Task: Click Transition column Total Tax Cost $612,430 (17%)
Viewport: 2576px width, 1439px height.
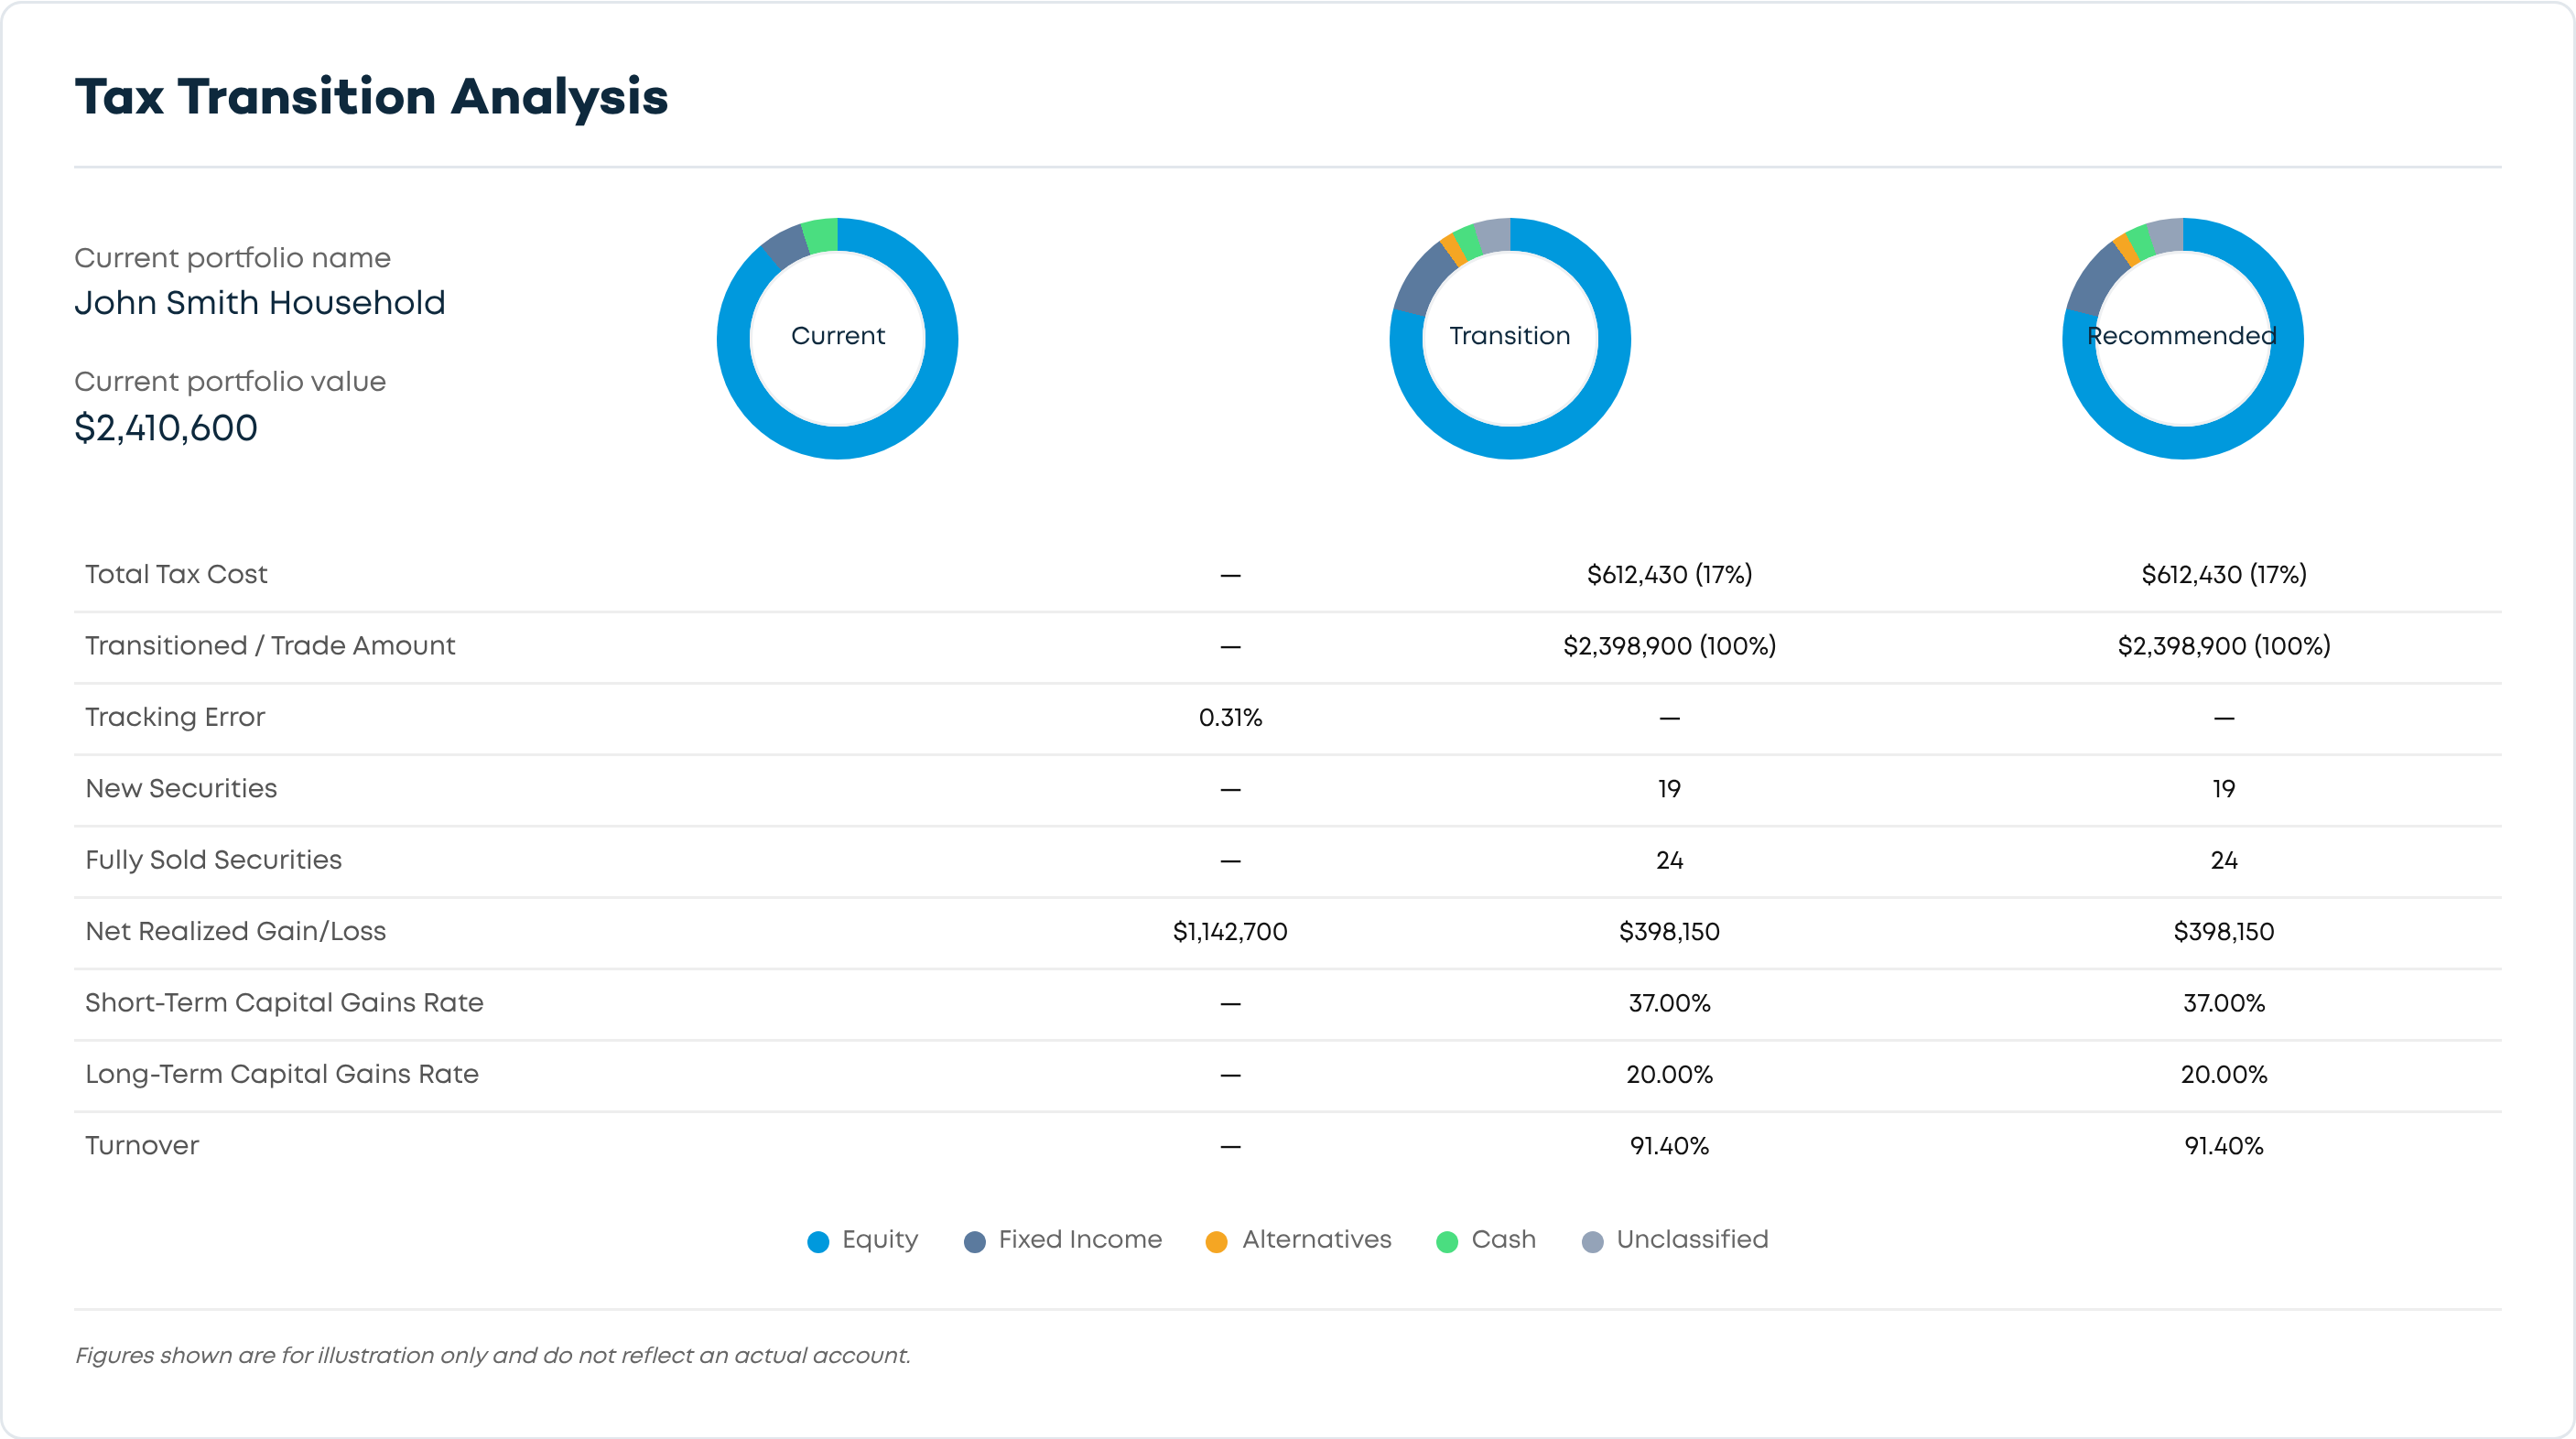Action: 1669,574
